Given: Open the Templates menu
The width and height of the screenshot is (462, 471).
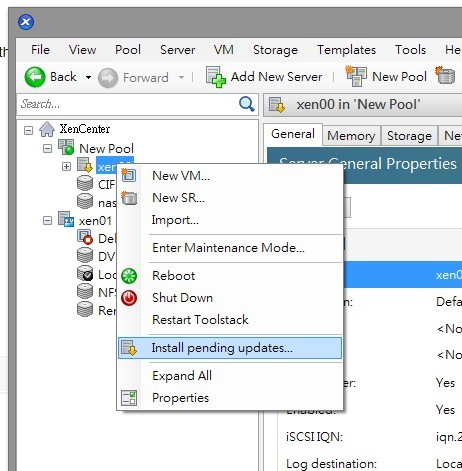Looking at the screenshot, I should point(347,50).
